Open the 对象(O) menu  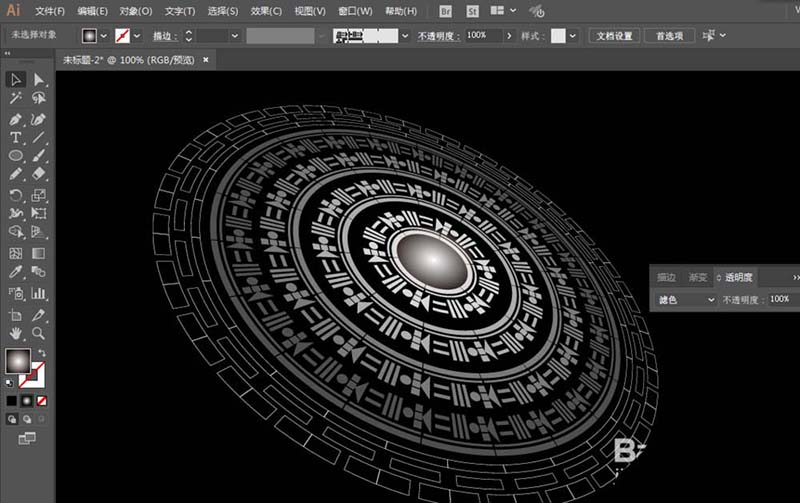coord(136,11)
